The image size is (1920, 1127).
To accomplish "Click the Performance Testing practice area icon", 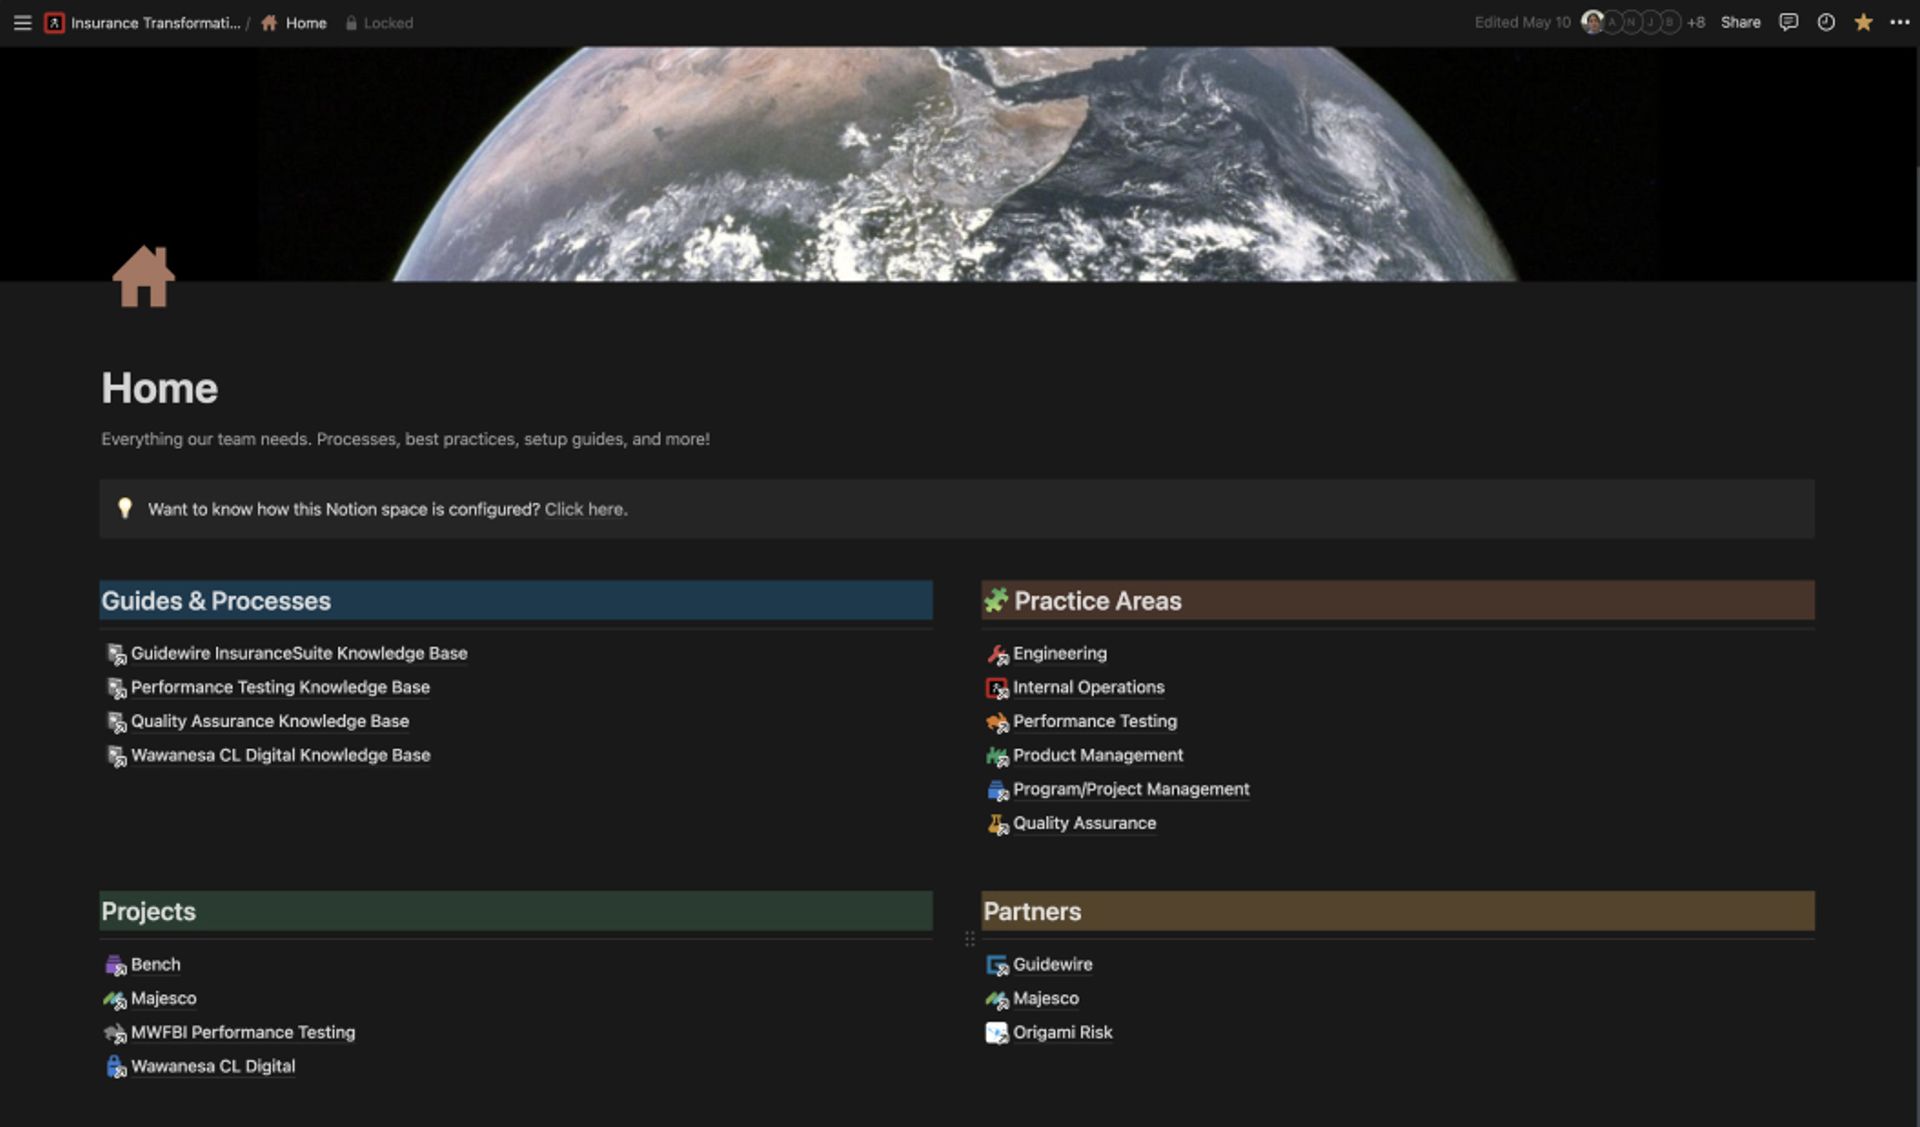I will pos(997,722).
